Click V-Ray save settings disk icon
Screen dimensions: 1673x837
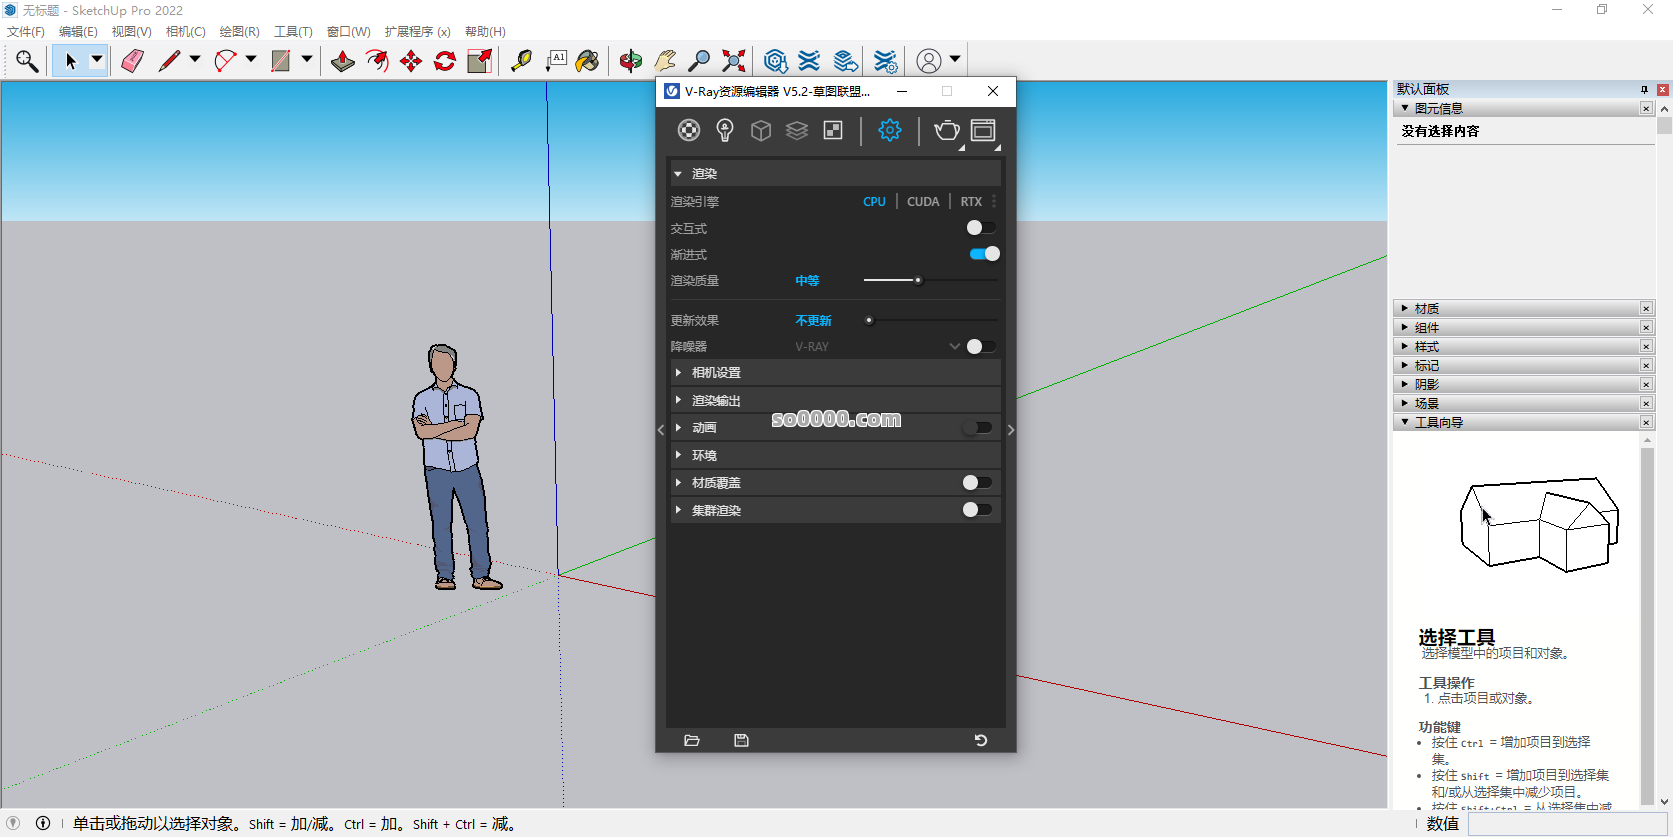741,740
